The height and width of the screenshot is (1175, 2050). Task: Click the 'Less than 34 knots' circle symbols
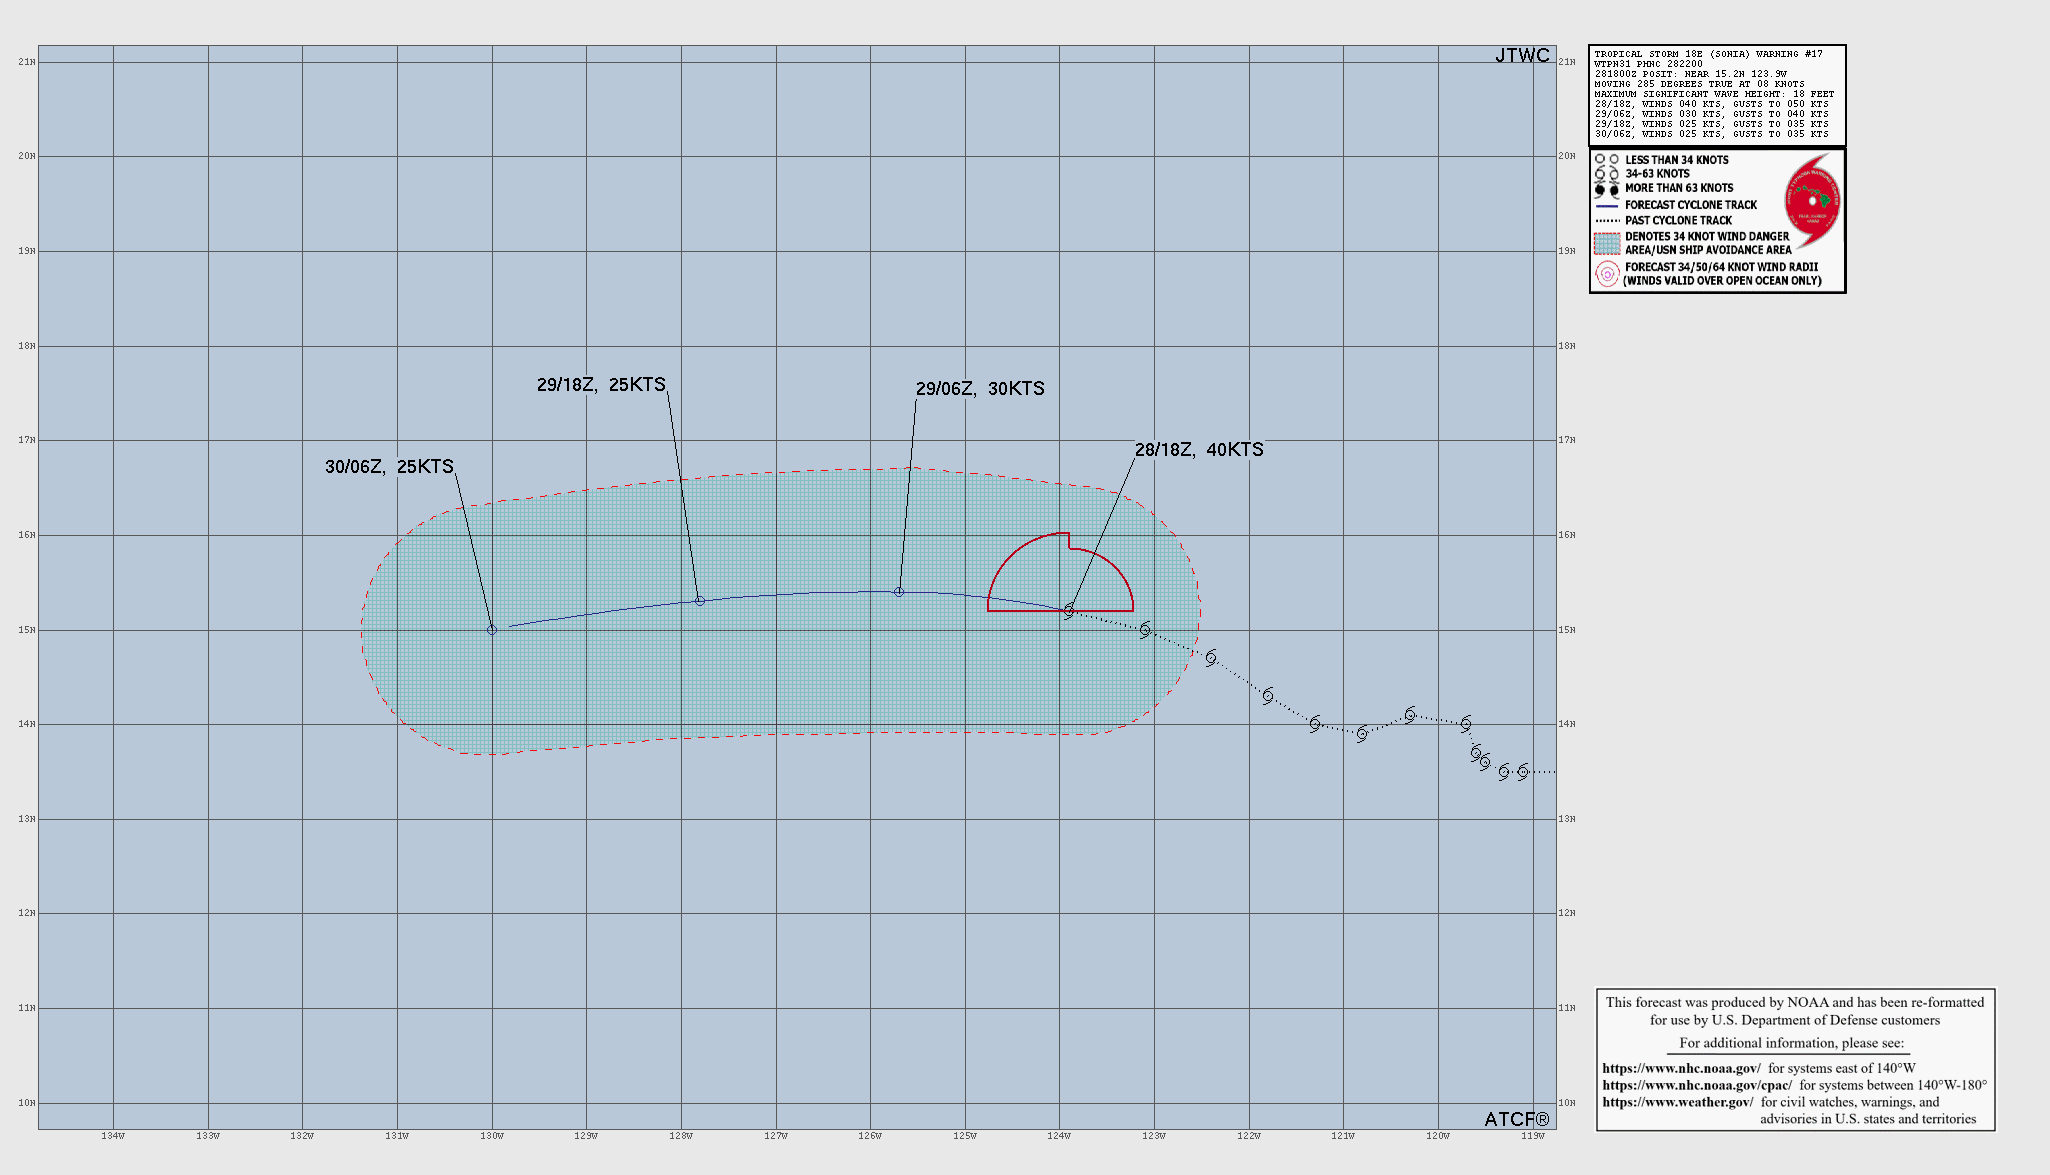click(1607, 160)
